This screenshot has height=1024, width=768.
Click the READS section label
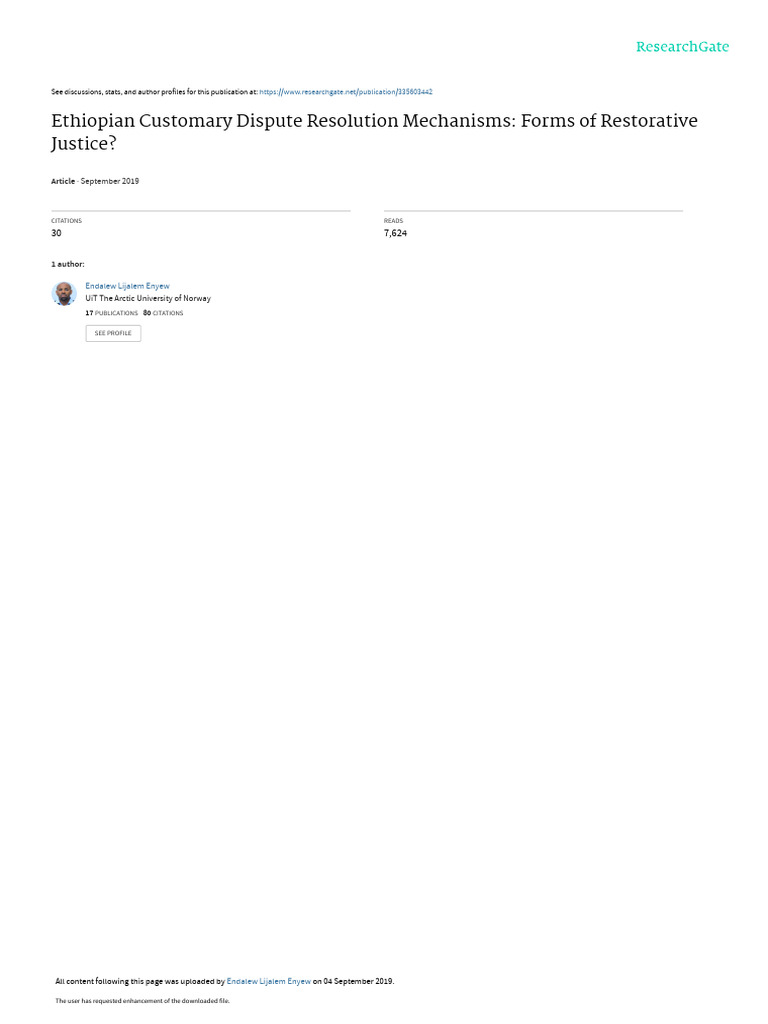(x=393, y=221)
